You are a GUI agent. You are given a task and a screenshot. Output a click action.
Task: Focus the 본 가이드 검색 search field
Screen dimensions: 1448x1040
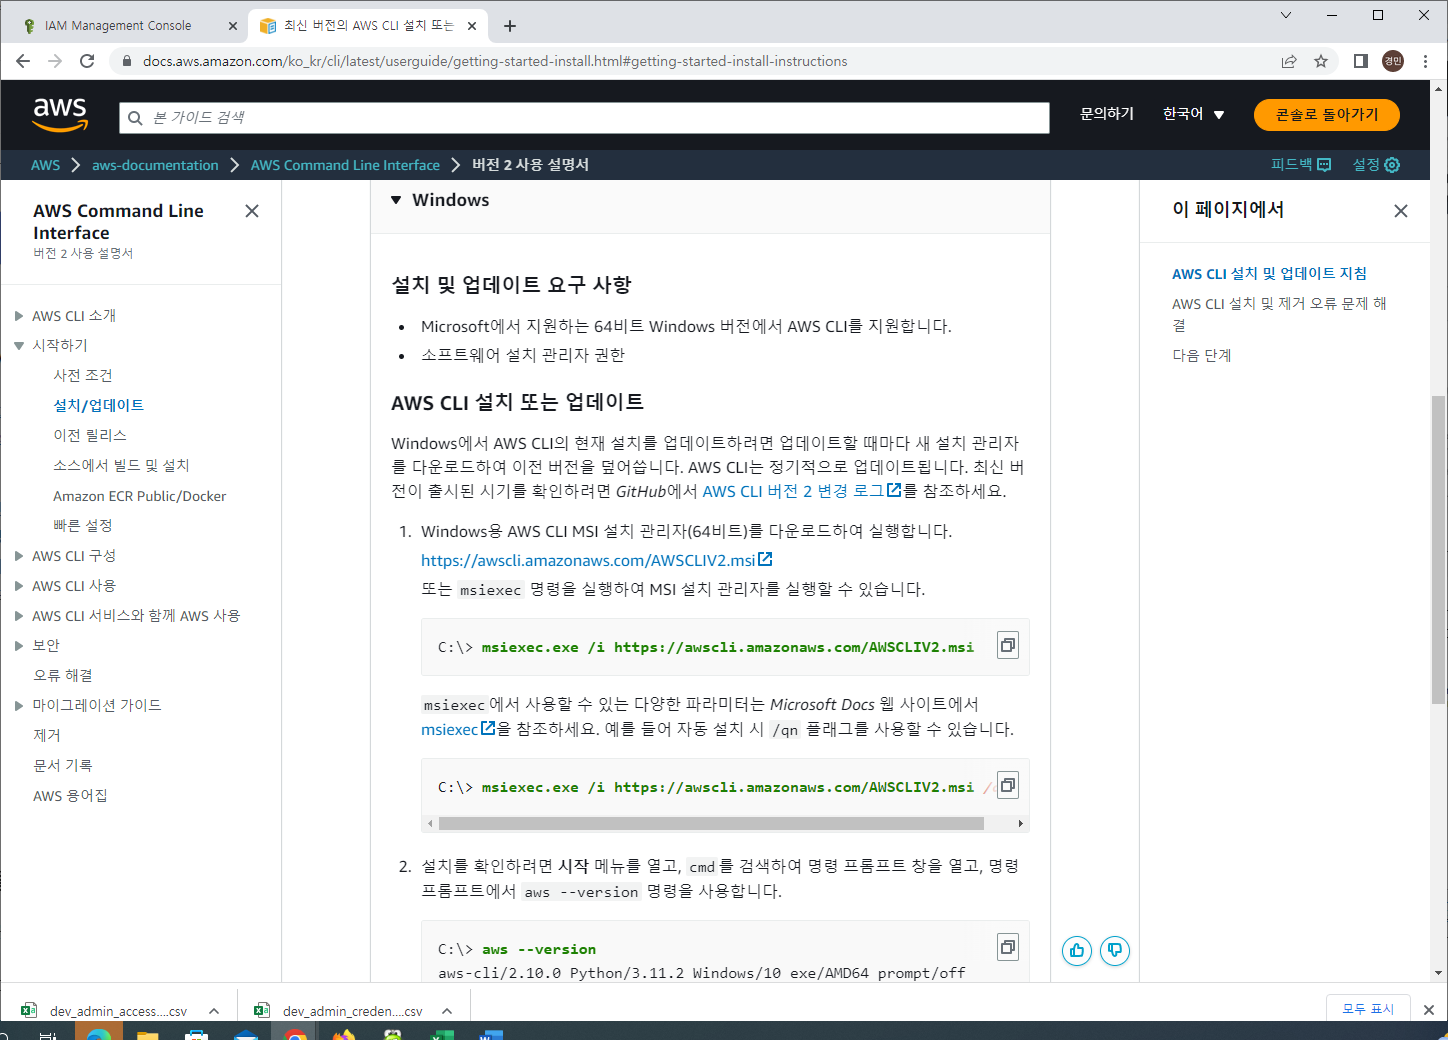point(584,118)
